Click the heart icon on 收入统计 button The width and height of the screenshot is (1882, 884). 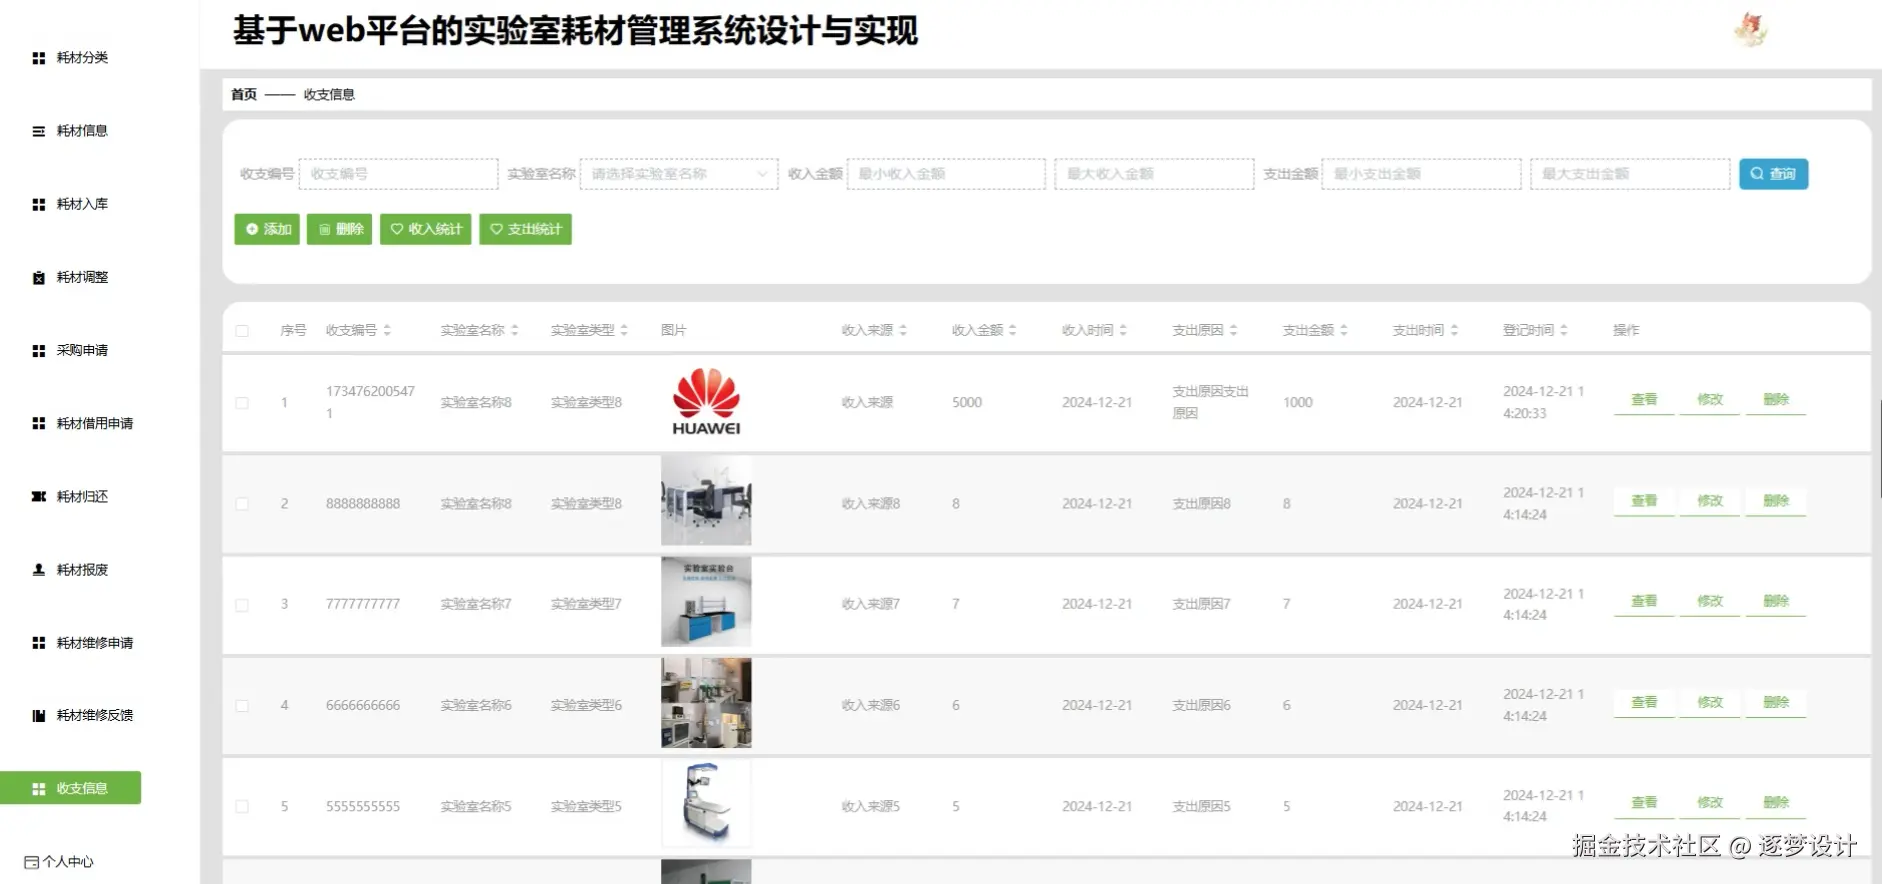point(397,229)
